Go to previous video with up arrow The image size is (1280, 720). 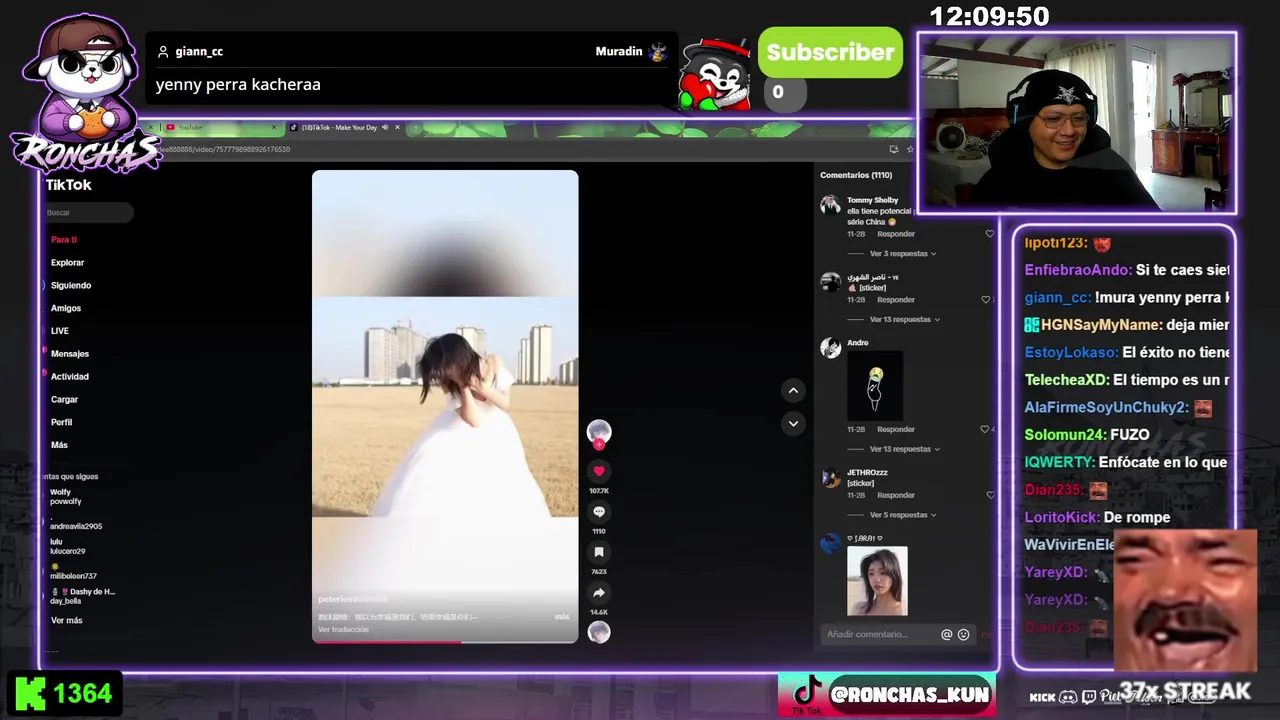coord(793,390)
